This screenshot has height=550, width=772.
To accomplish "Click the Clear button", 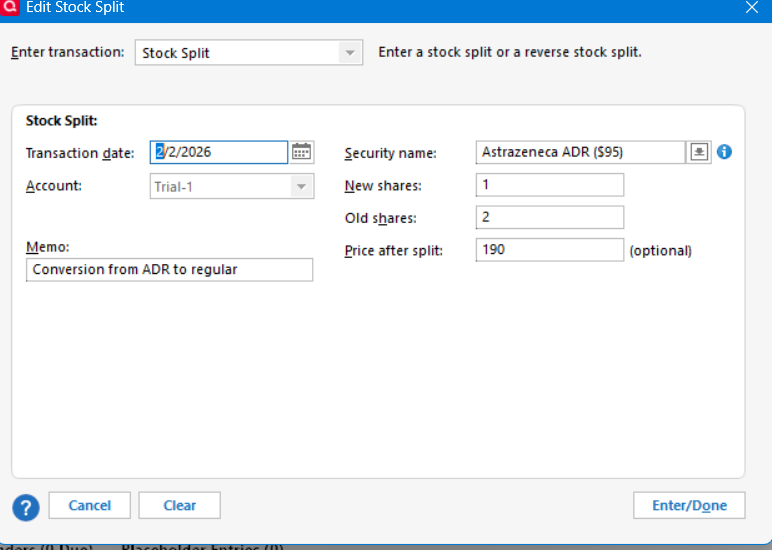I will pyautogui.click(x=179, y=505).
